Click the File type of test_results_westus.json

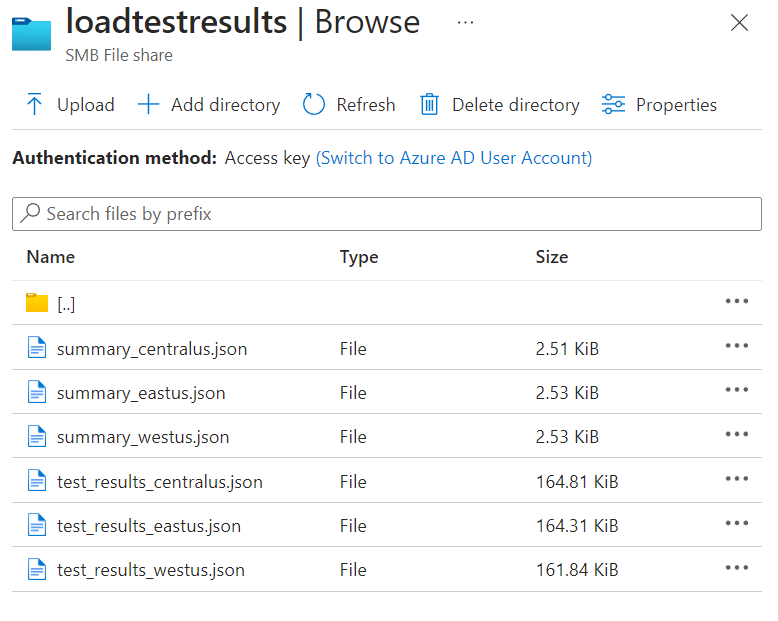pos(353,570)
